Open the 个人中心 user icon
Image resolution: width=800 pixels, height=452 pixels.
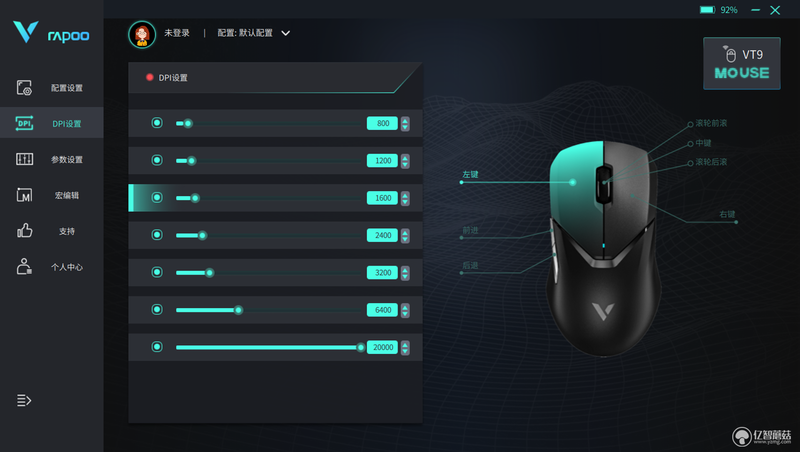[x=24, y=266]
